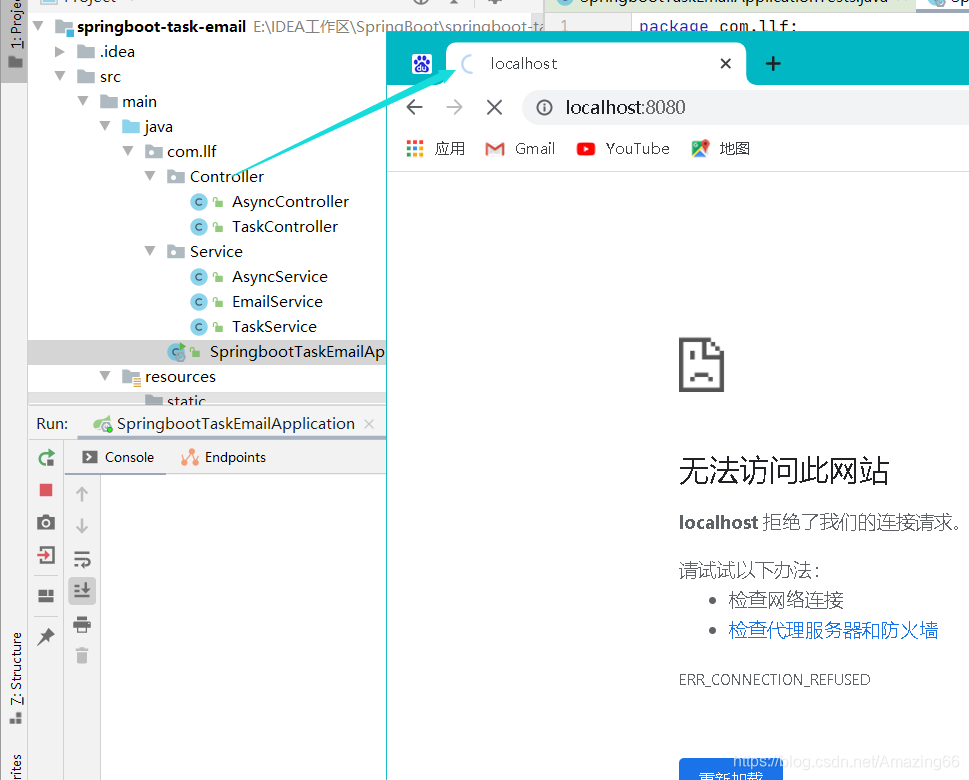
Task: Take thread dump using camera icon
Action: [x=46, y=522]
